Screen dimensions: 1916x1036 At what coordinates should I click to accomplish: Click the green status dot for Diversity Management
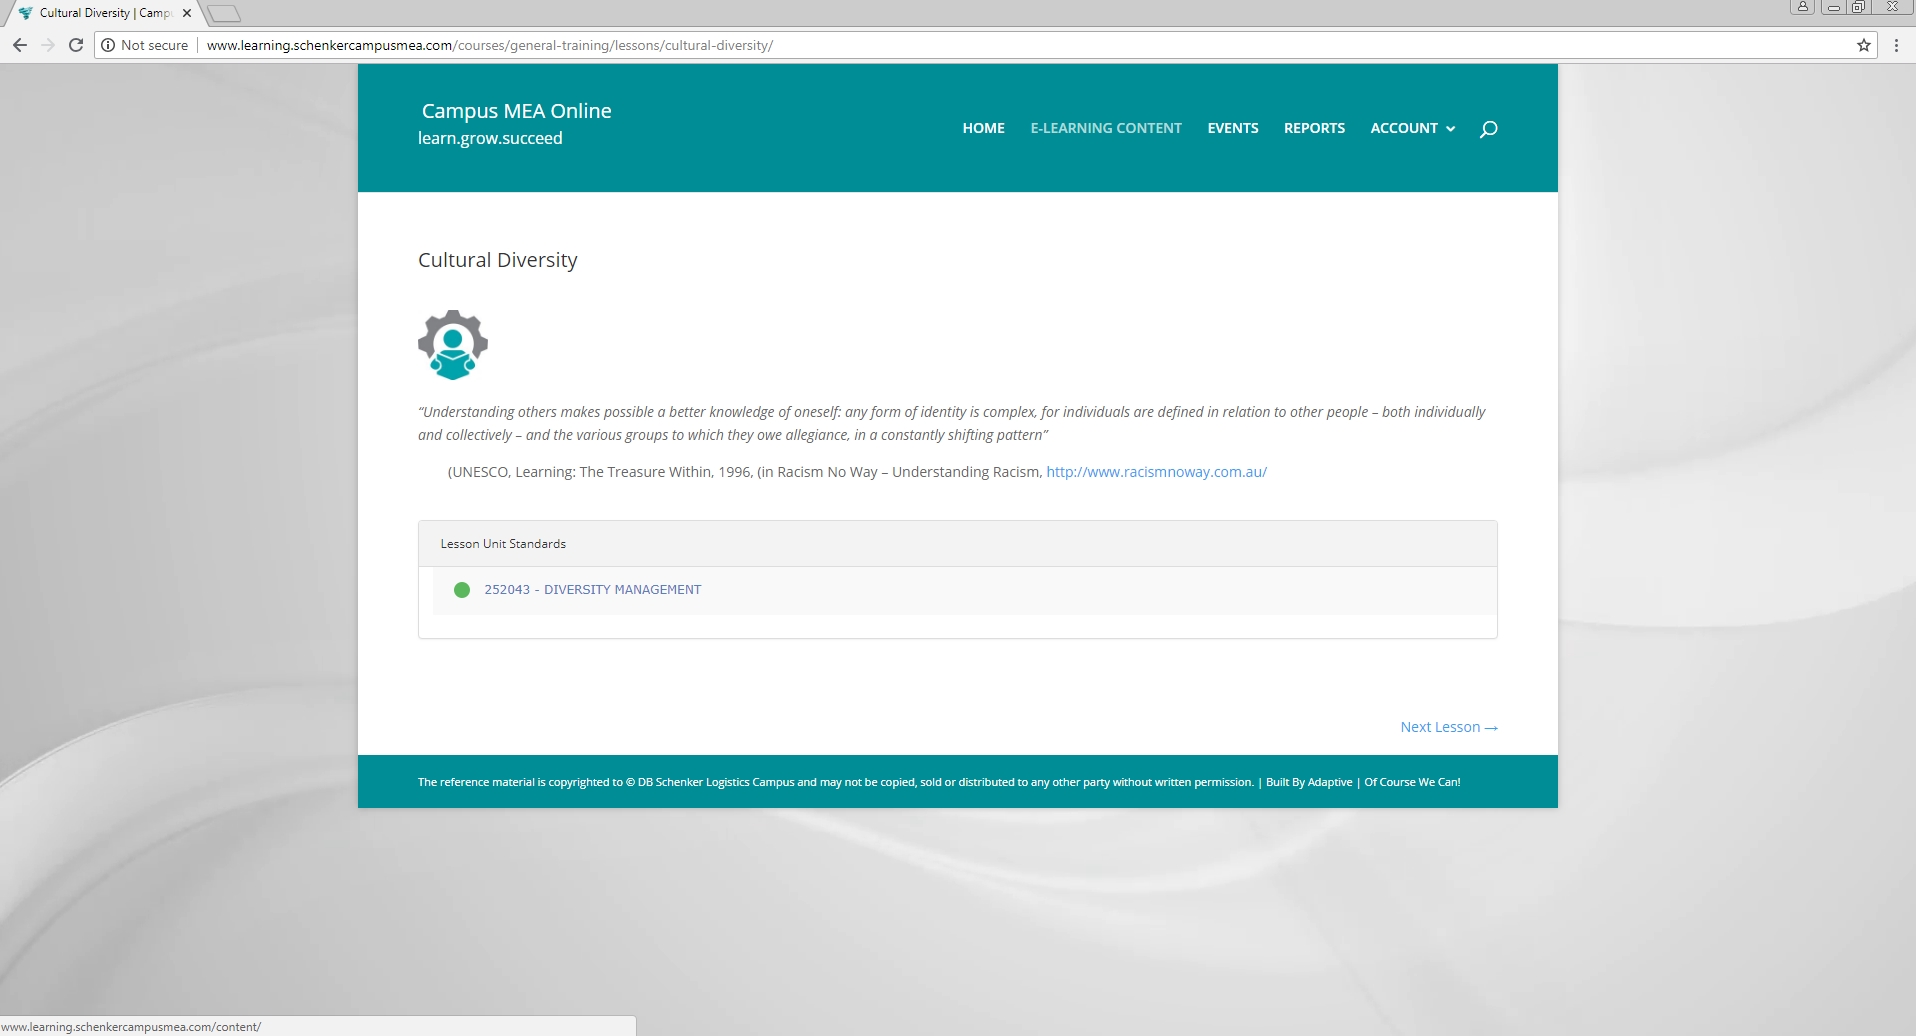point(462,590)
